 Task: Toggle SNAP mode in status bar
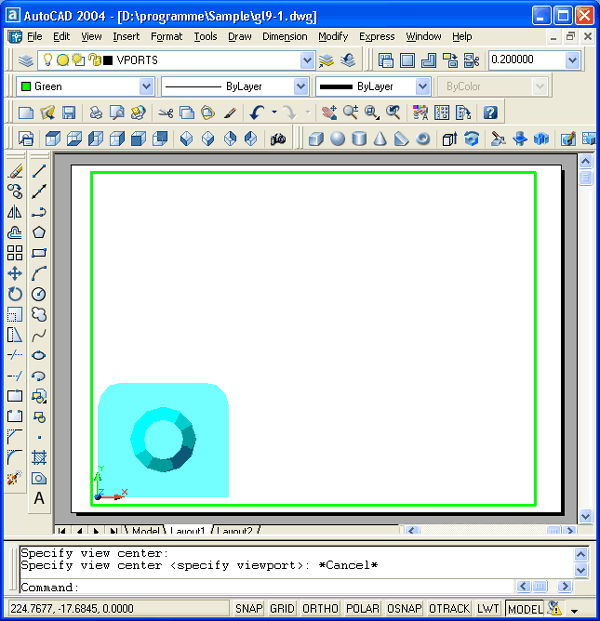(x=250, y=608)
